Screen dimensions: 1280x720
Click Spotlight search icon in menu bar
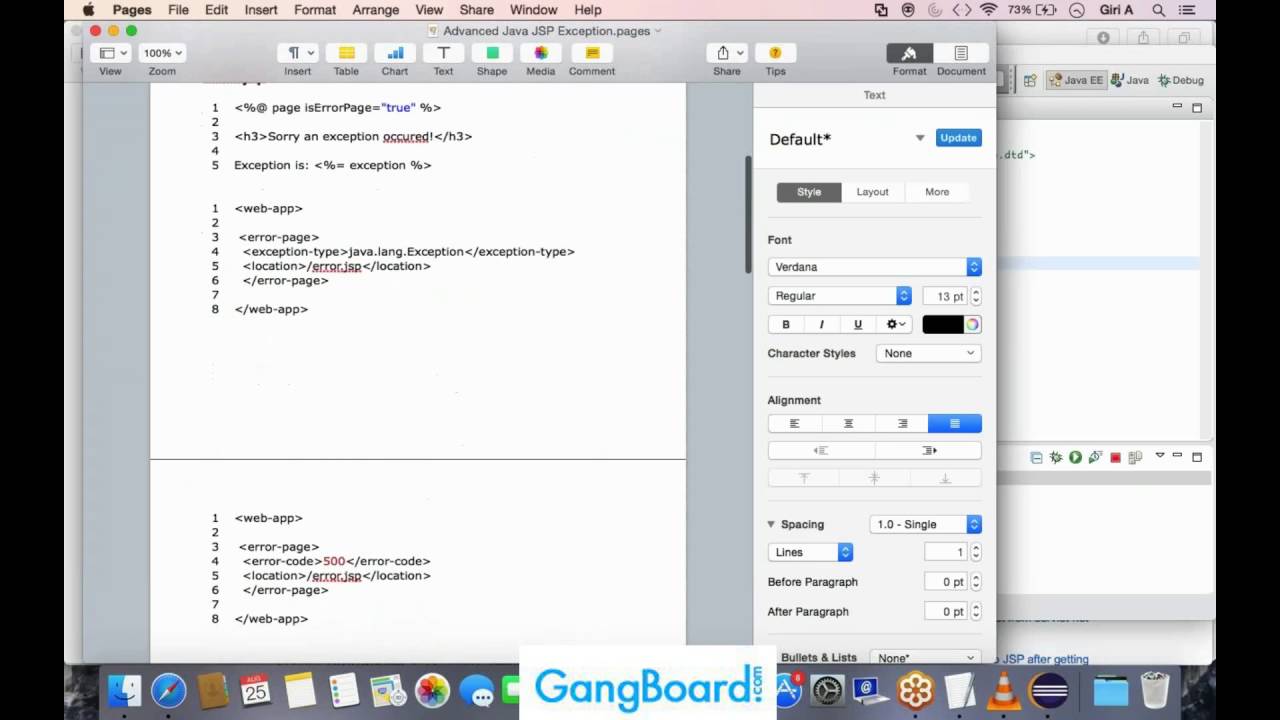point(1158,10)
